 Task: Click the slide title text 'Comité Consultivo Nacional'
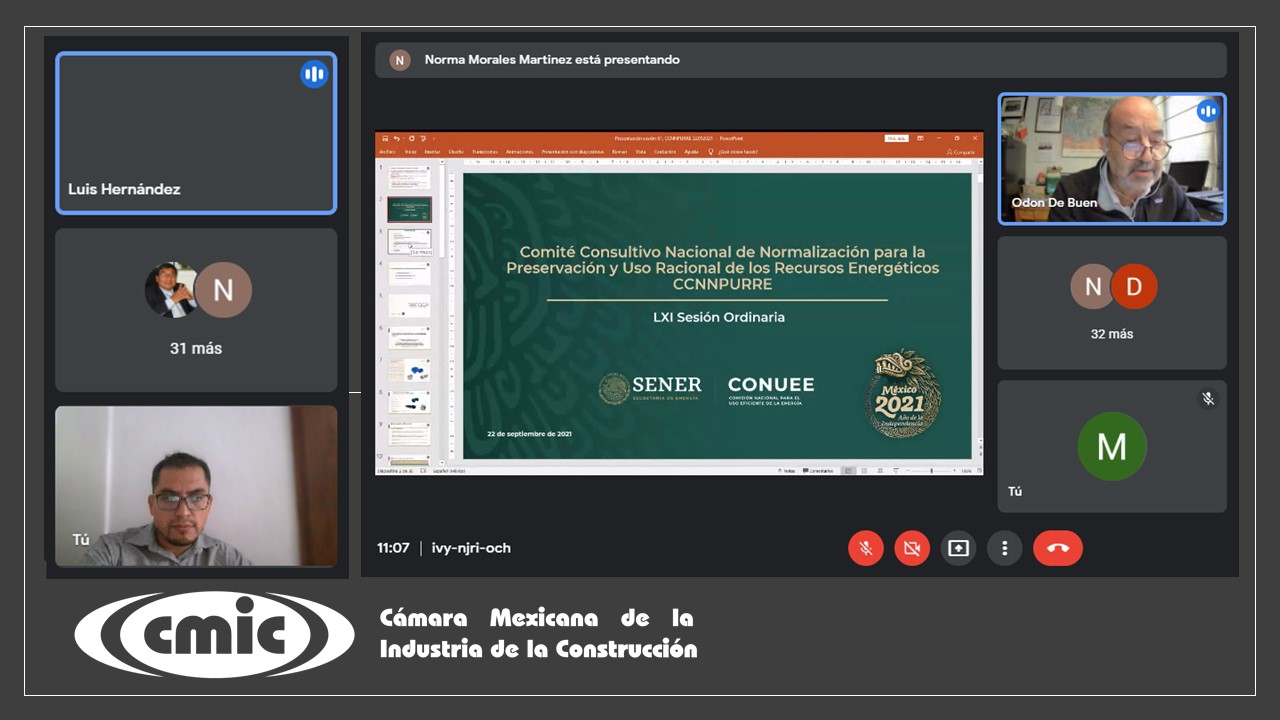pos(722,267)
